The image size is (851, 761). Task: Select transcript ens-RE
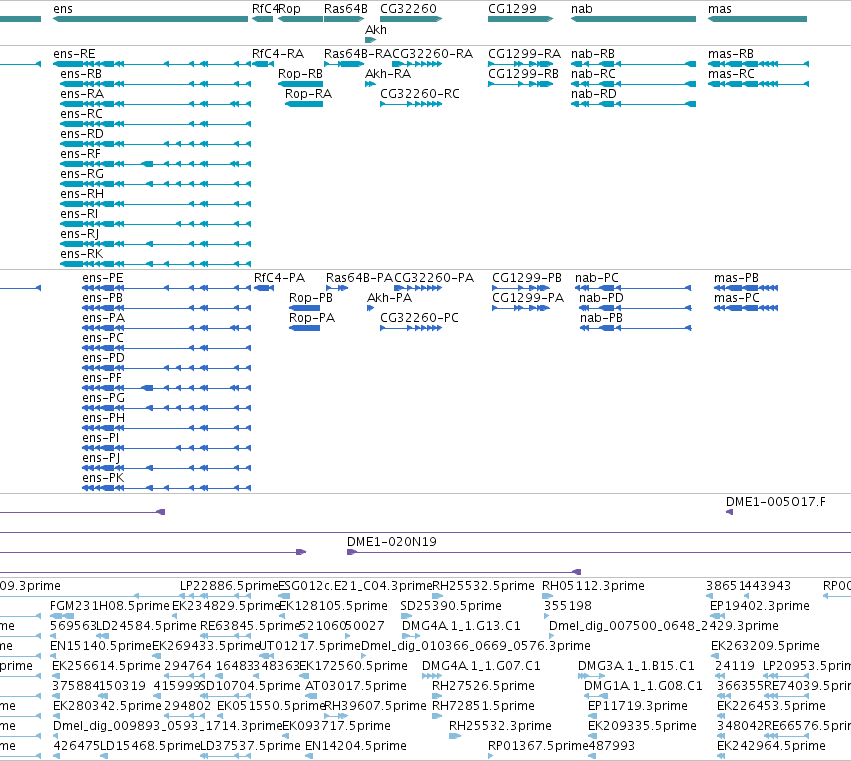tap(152, 64)
